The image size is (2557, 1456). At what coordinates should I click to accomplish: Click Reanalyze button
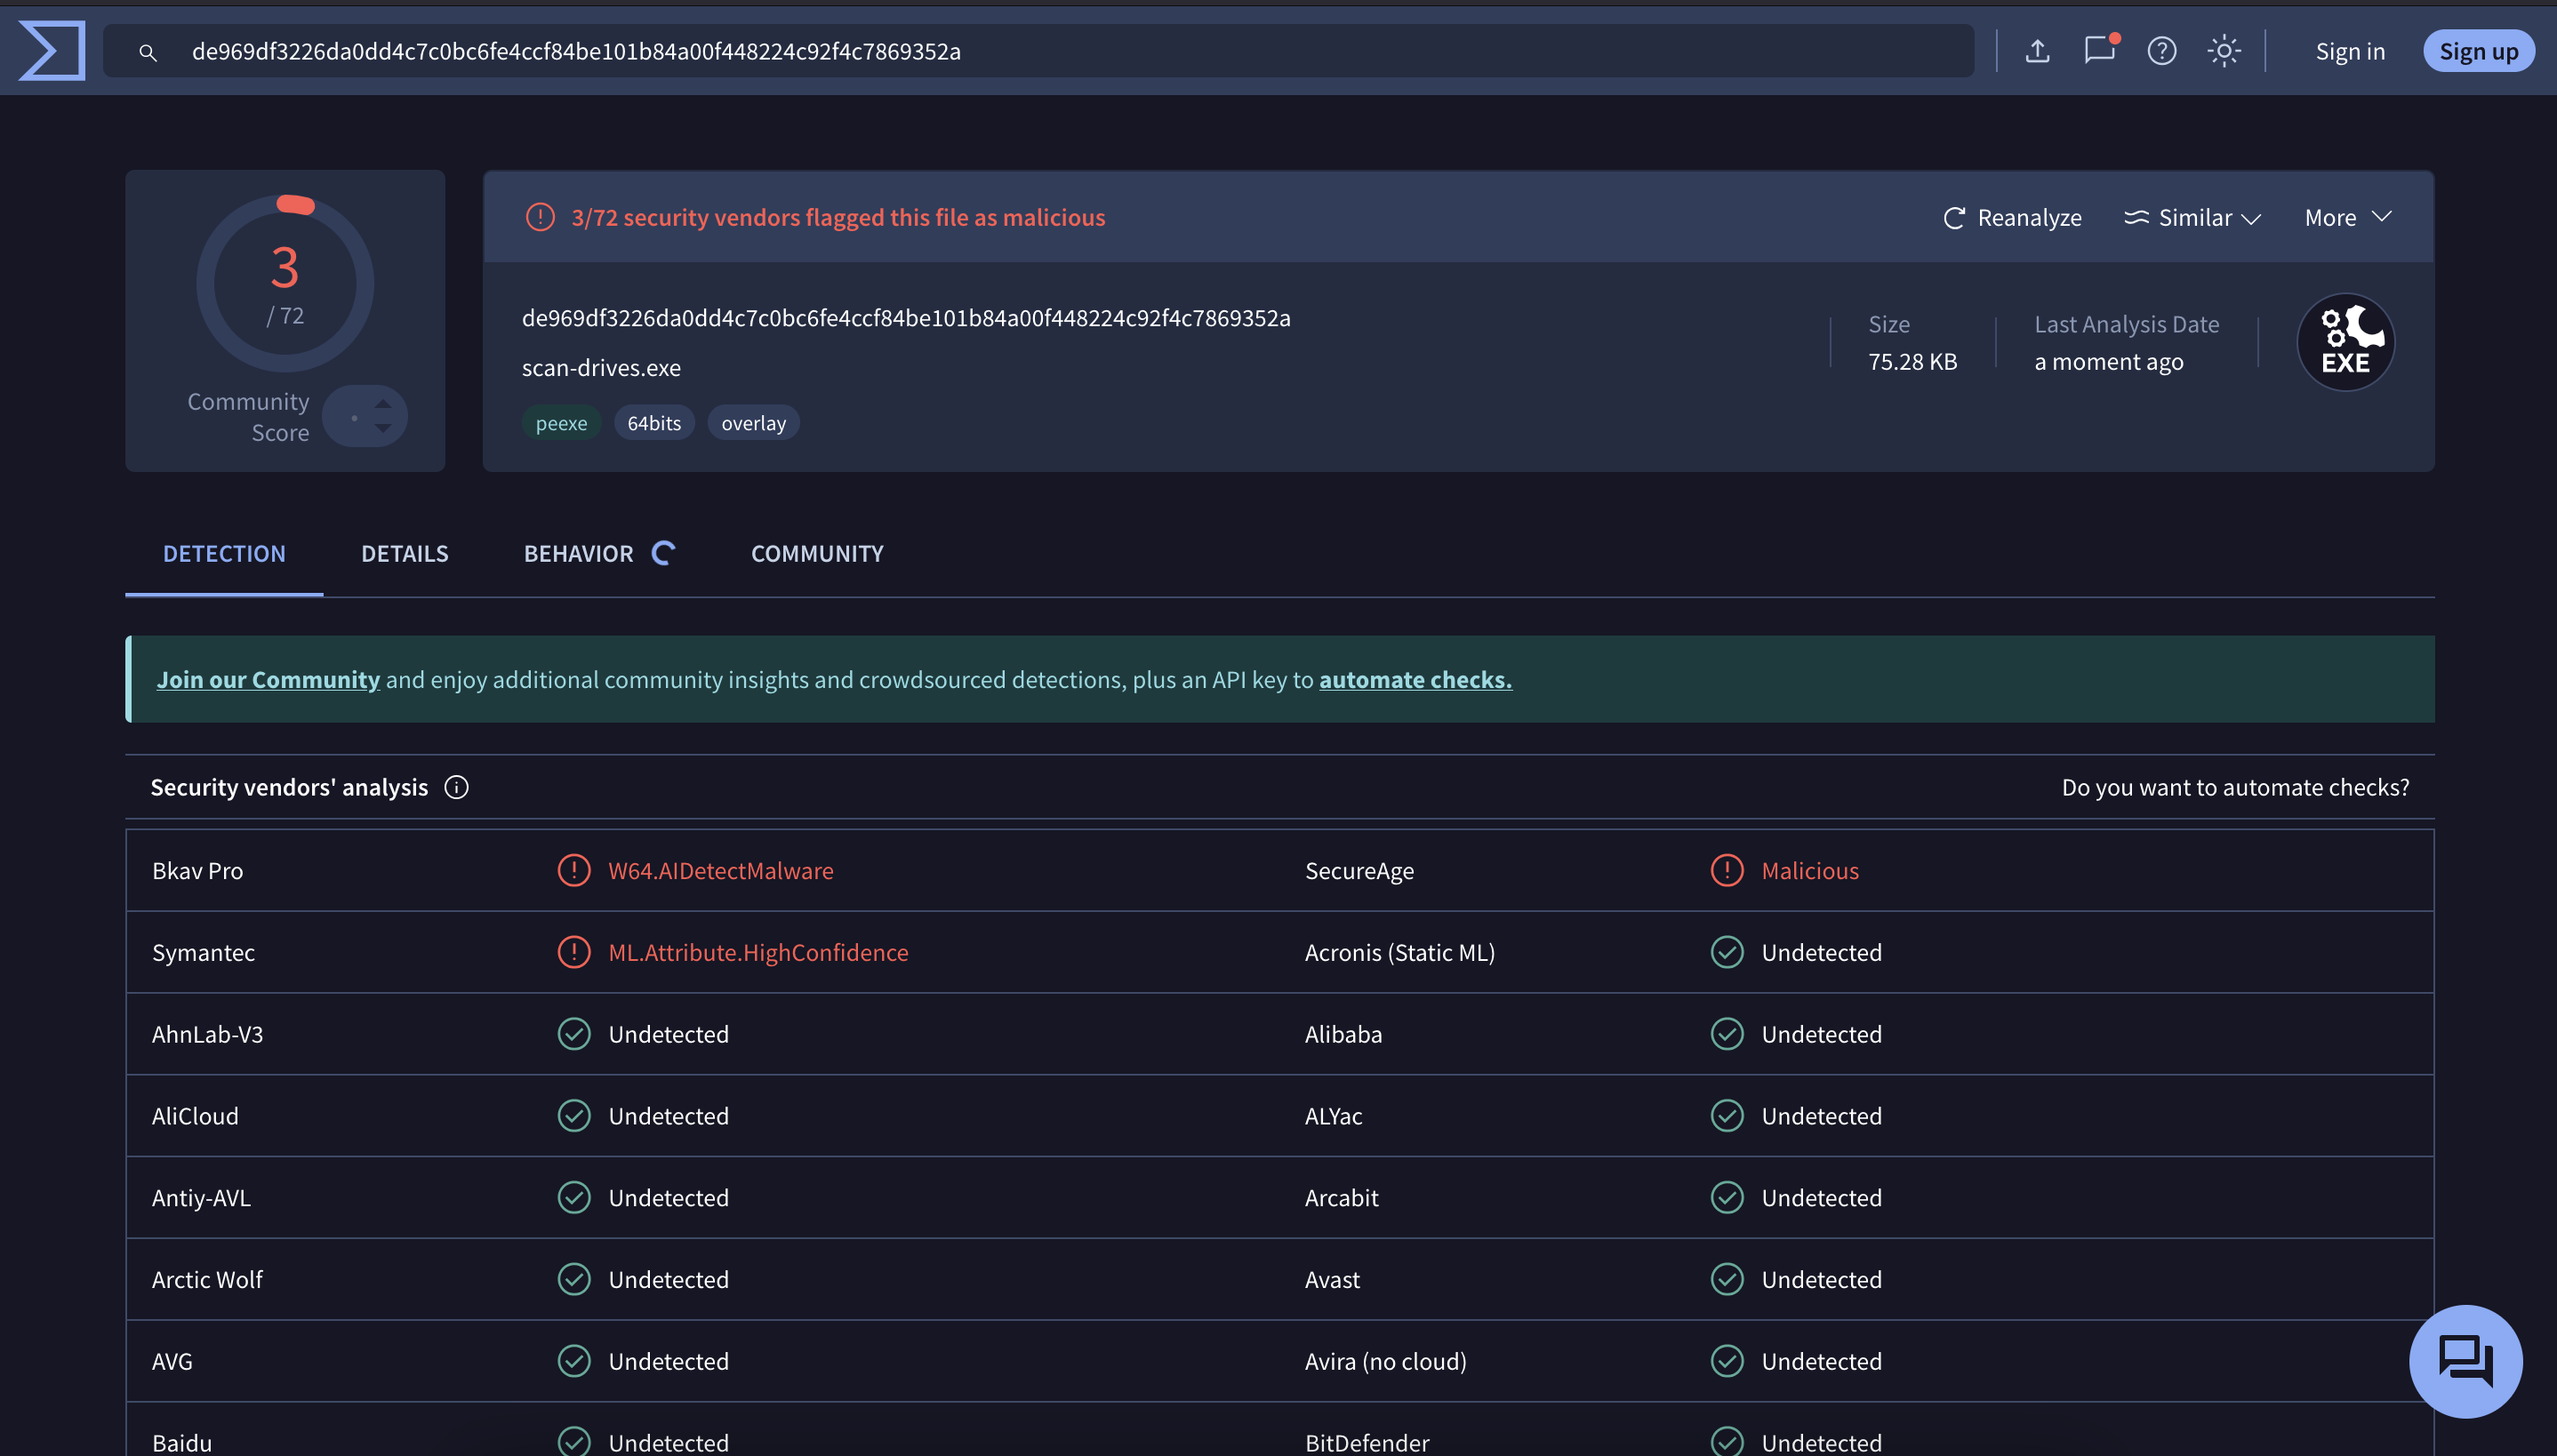(x=2012, y=217)
